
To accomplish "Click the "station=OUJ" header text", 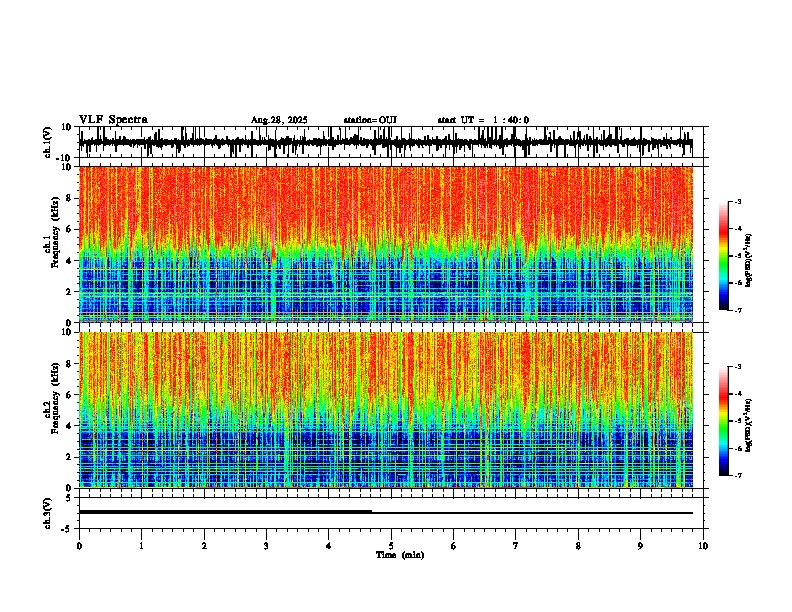I will [x=370, y=120].
